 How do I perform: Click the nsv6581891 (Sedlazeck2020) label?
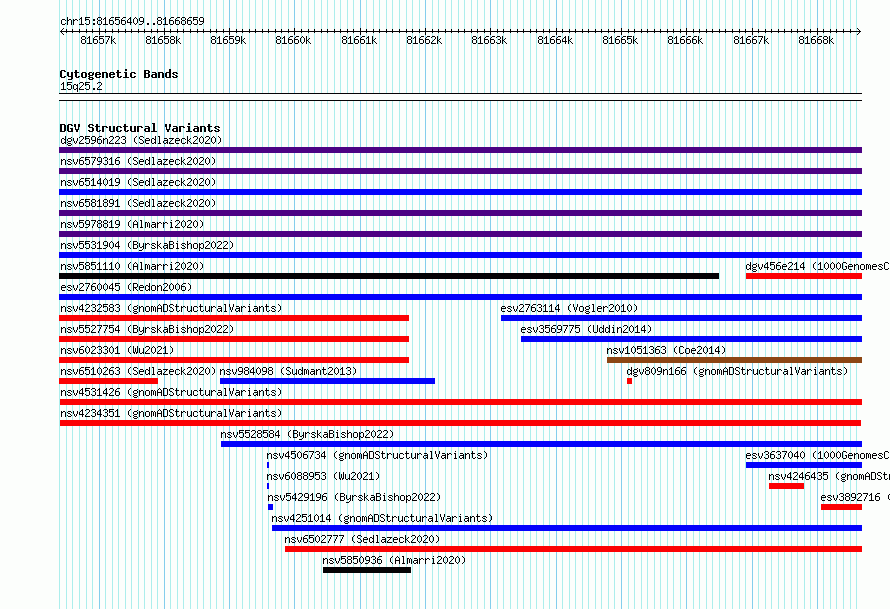138,203
